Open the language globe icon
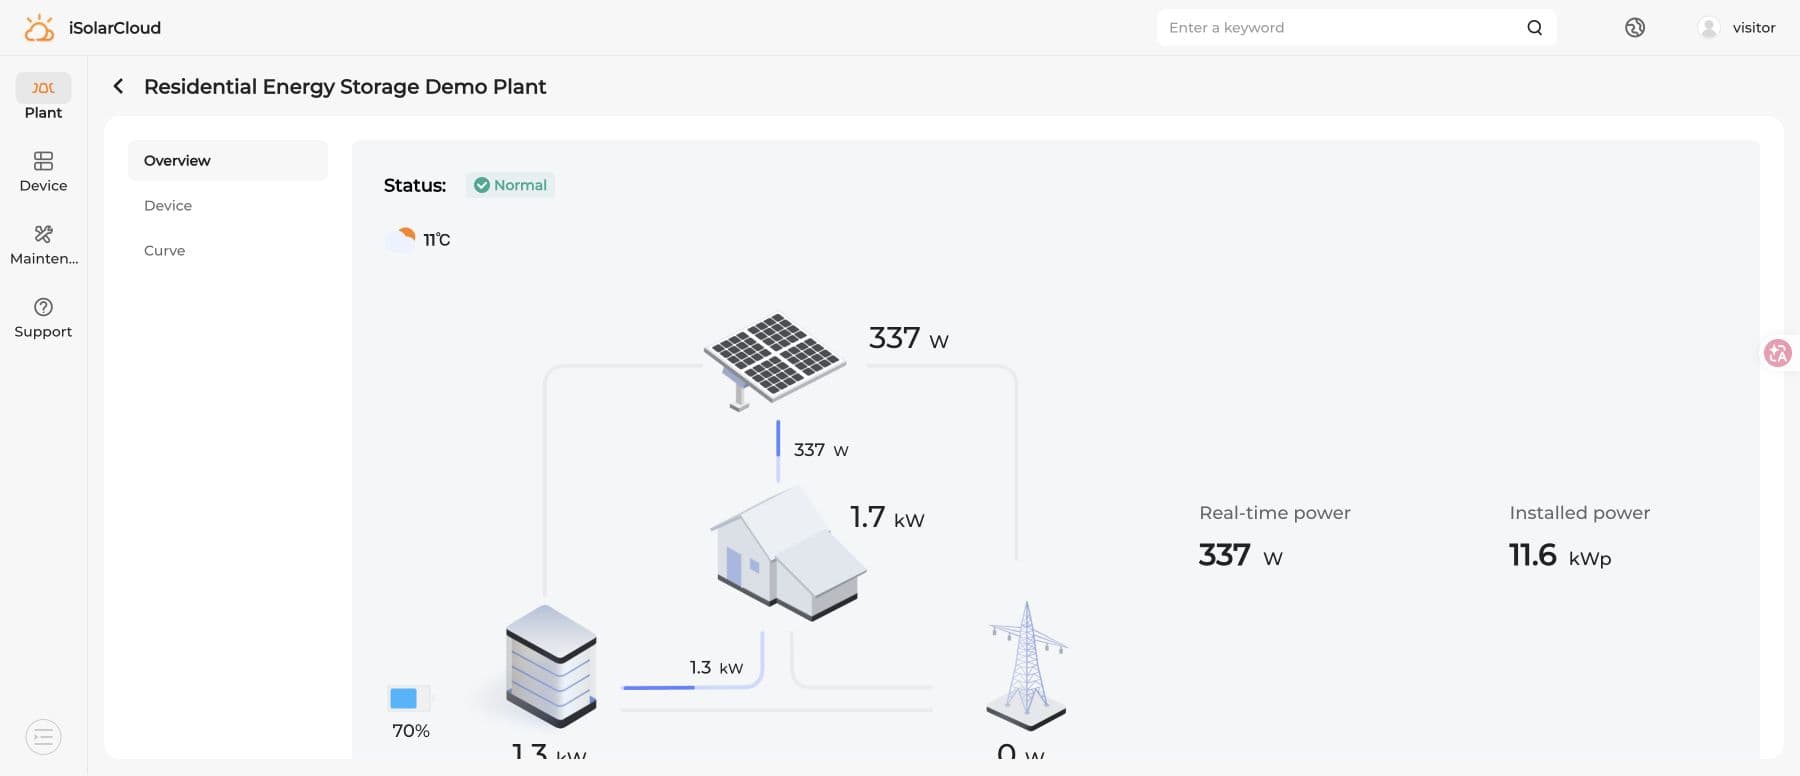Viewport: 1800px width, 776px height. (x=1635, y=27)
